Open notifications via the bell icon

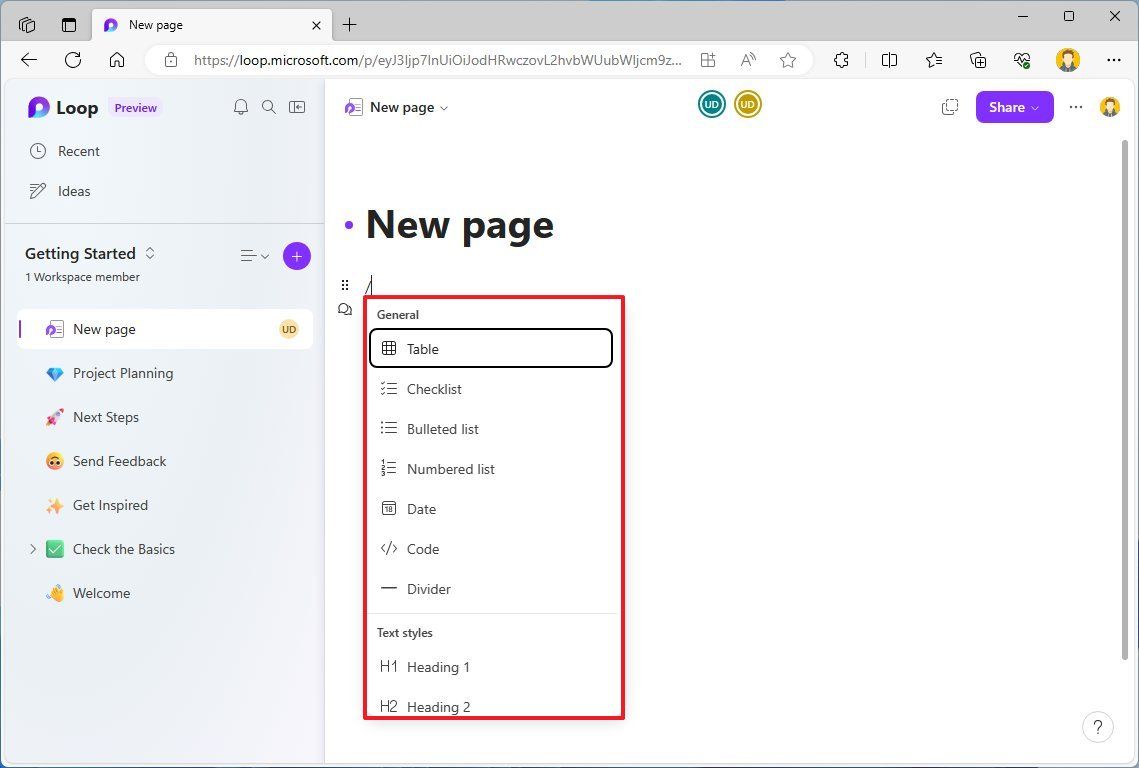(240, 107)
